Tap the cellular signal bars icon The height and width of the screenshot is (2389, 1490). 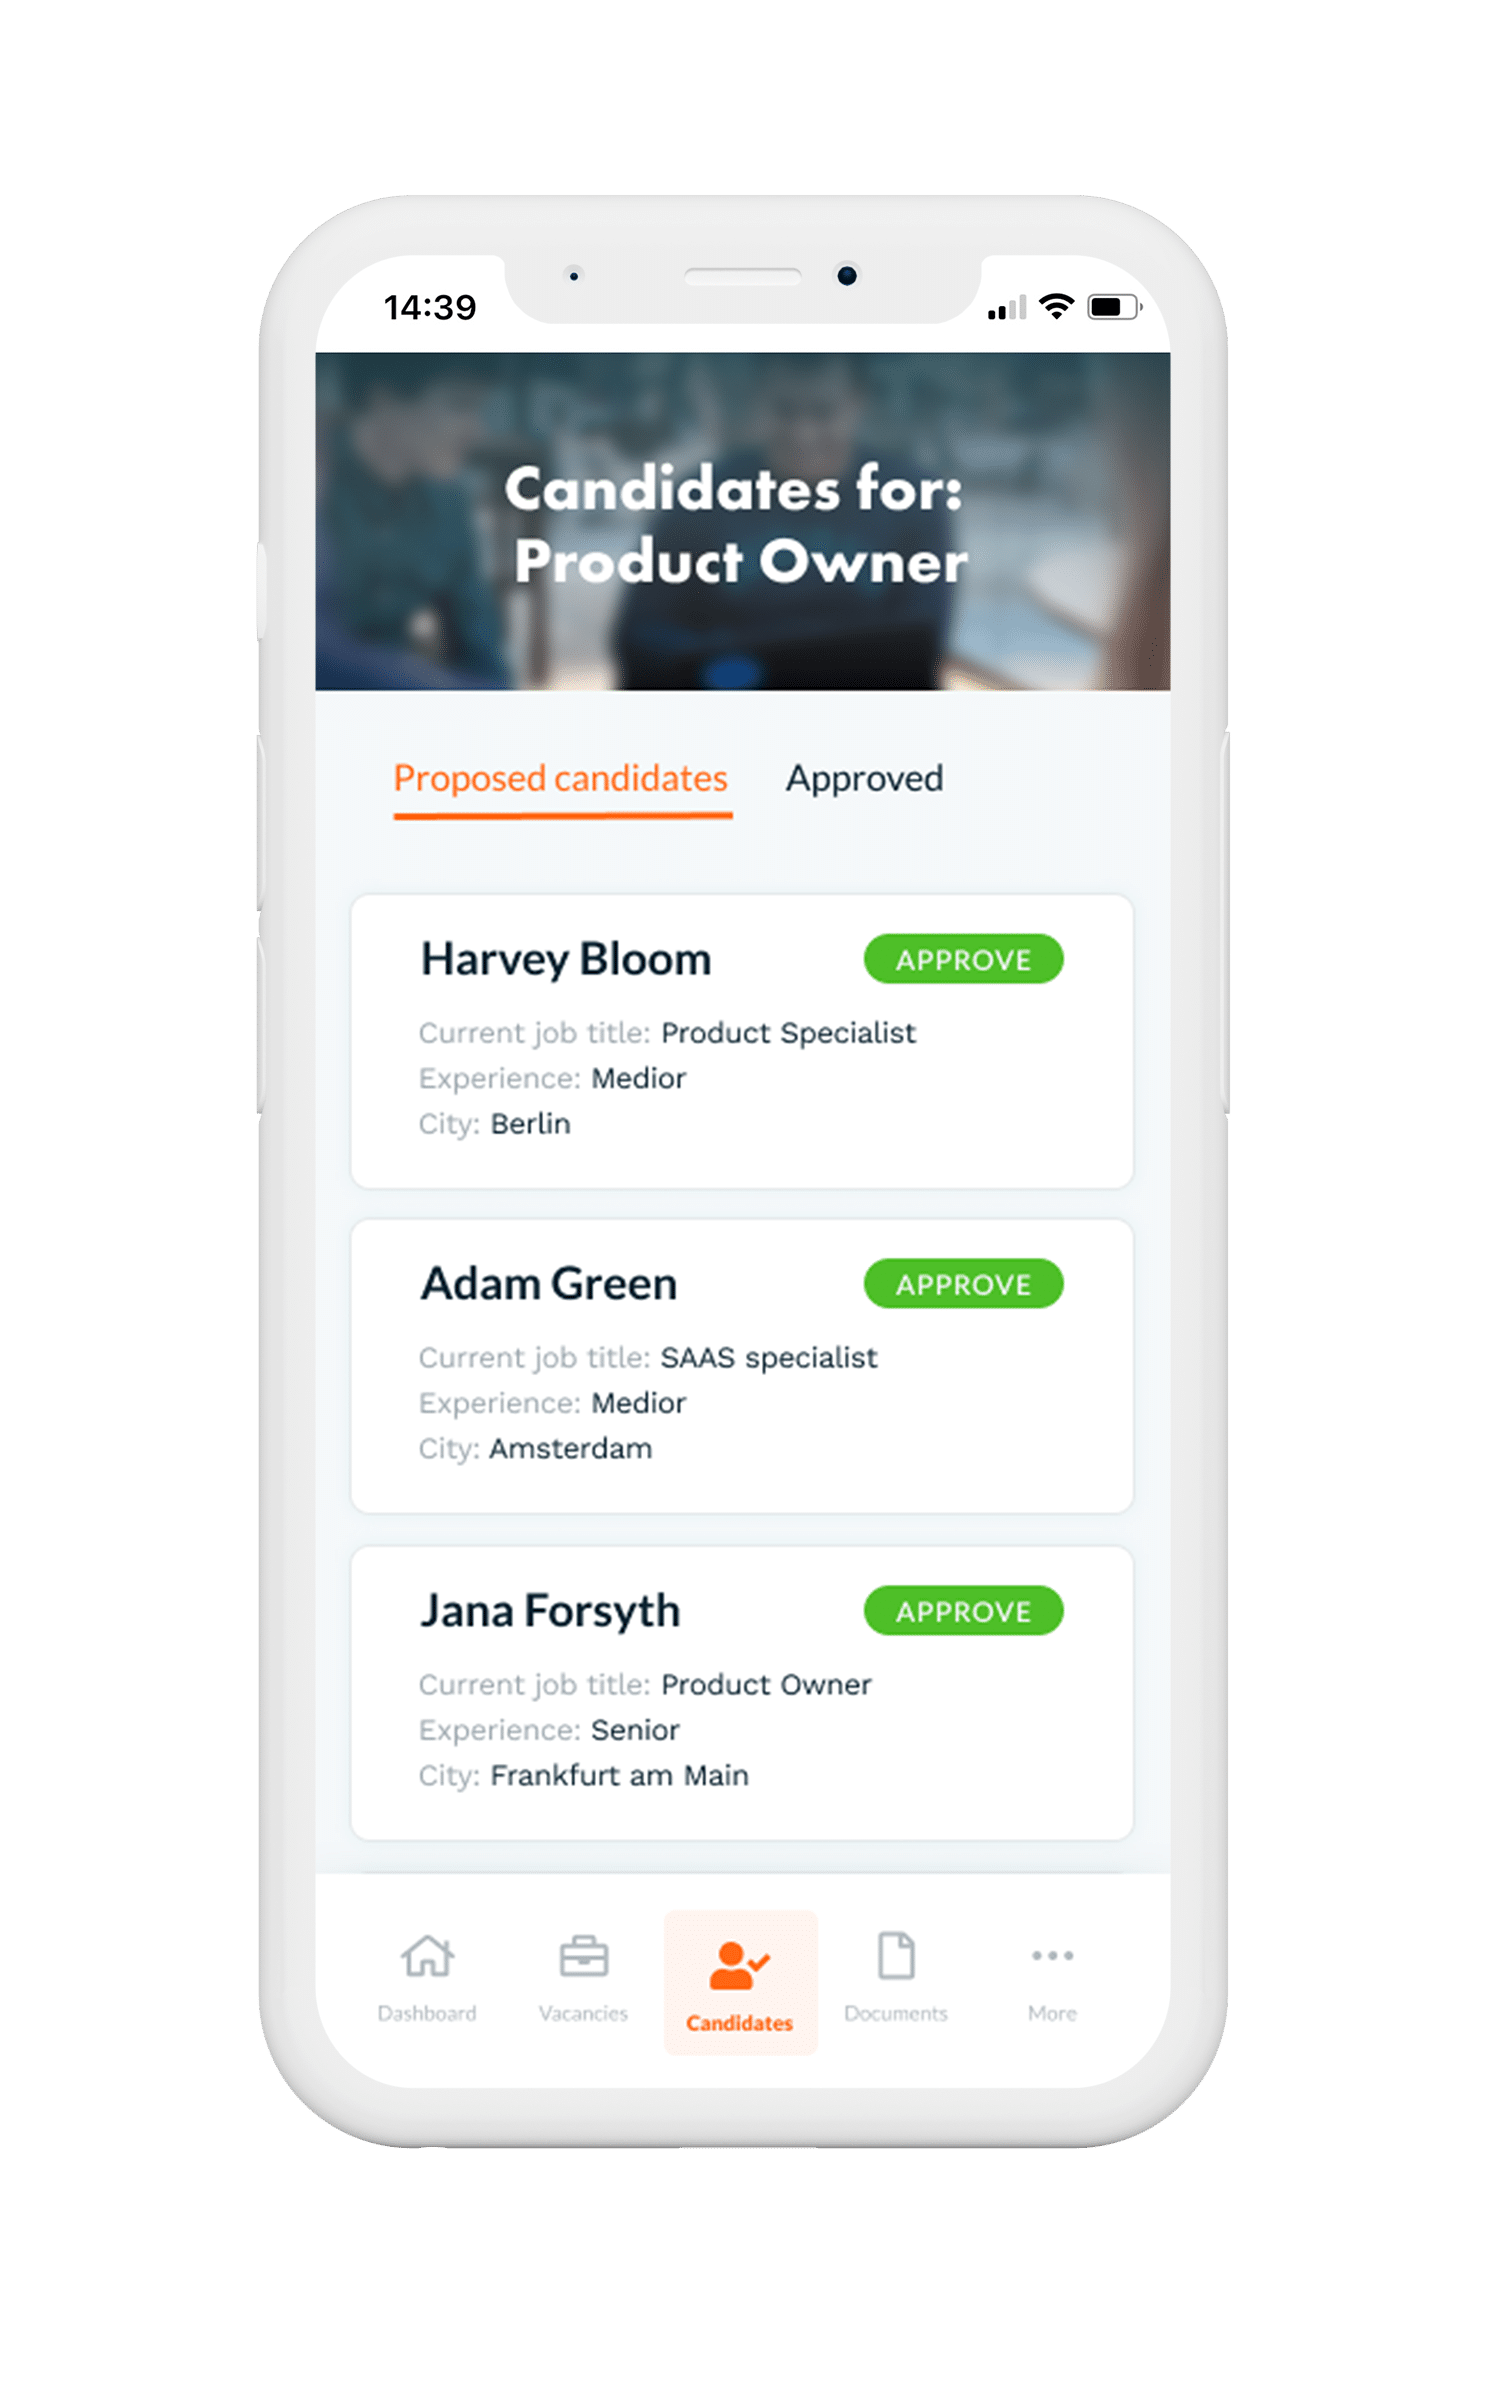pyautogui.click(x=1006, y=308)
